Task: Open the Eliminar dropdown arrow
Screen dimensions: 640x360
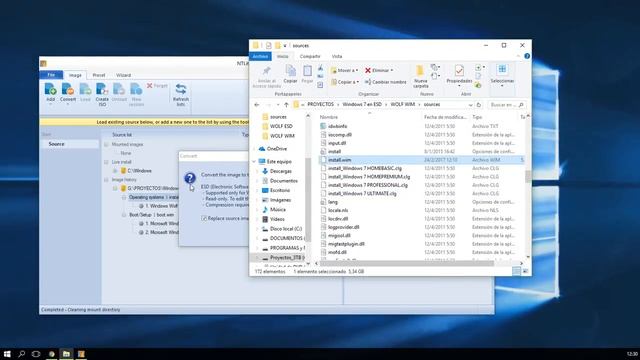Action: (392, 71)
